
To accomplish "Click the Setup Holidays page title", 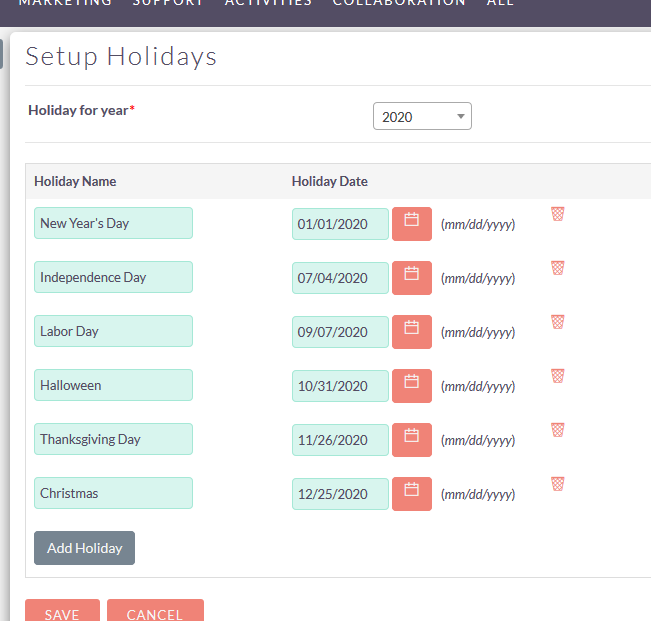I will pyautogui.click(x=121, y=57).
